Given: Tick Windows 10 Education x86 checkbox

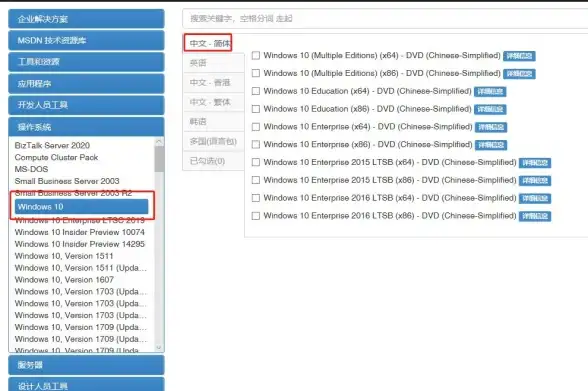Looking at the screenshot, I should coord(256,109).
